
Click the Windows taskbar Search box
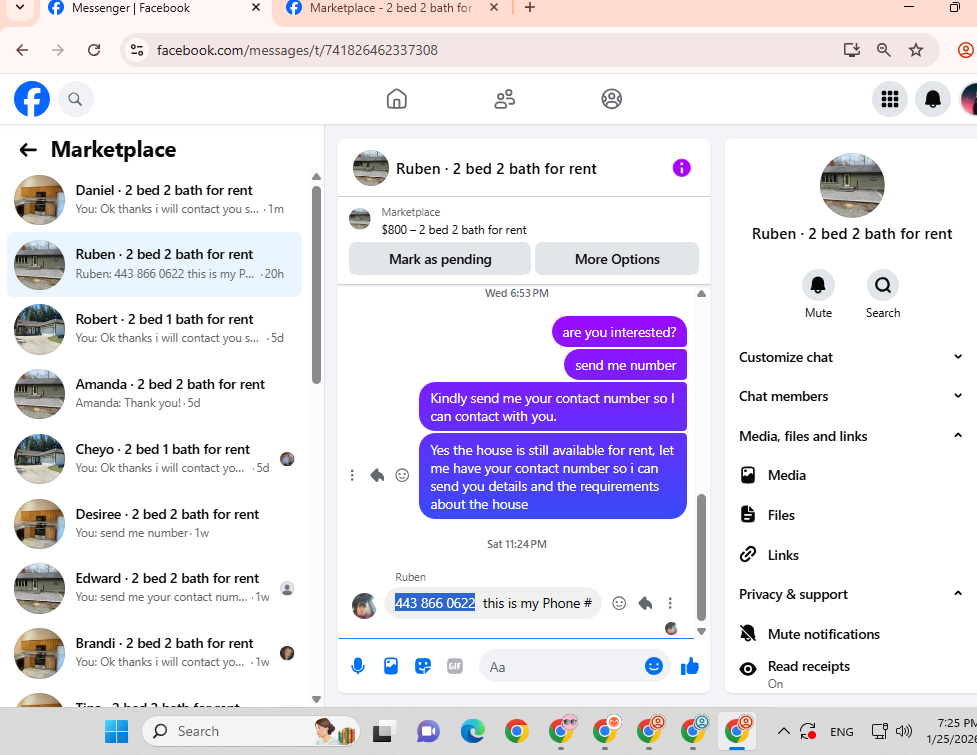[x=251, y=731]
